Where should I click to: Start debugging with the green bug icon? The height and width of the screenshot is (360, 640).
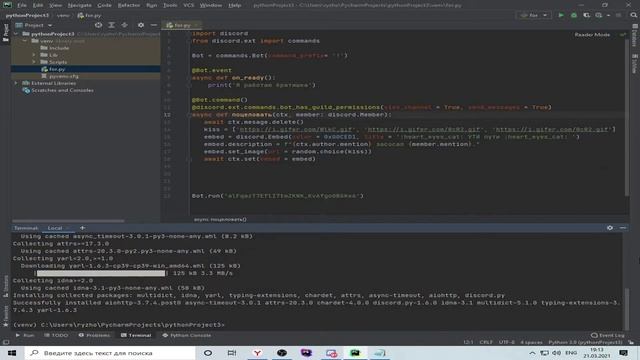pos(574,15)
